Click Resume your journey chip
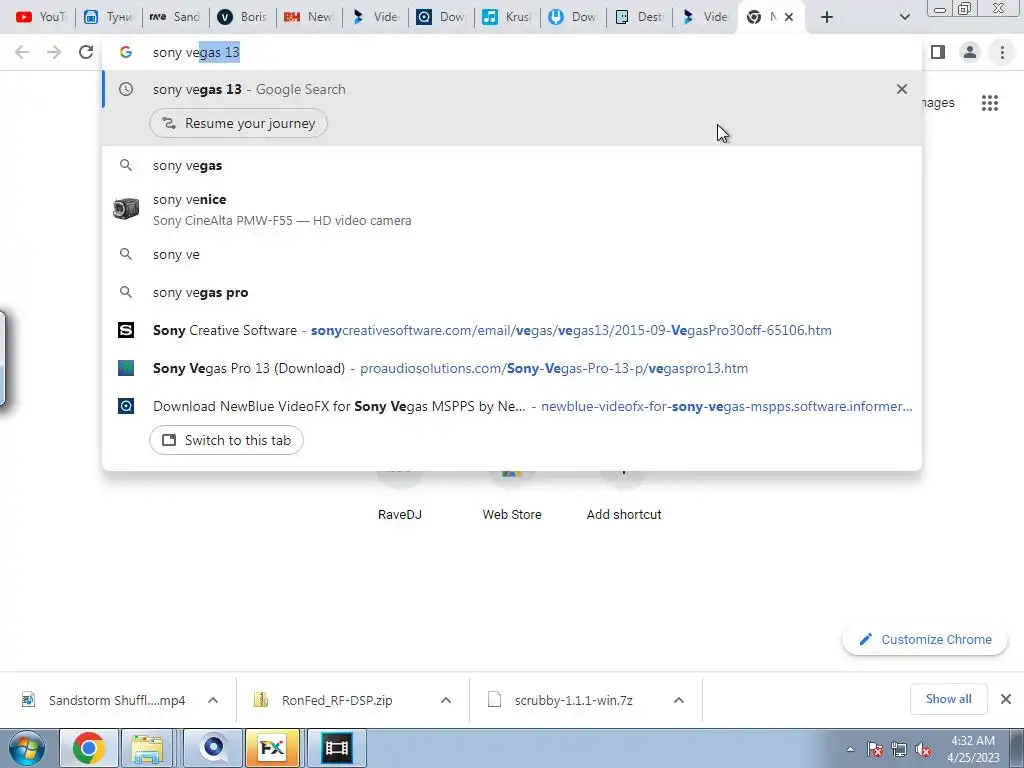This screenshot has width=1024, height=768. click(238, 123)
